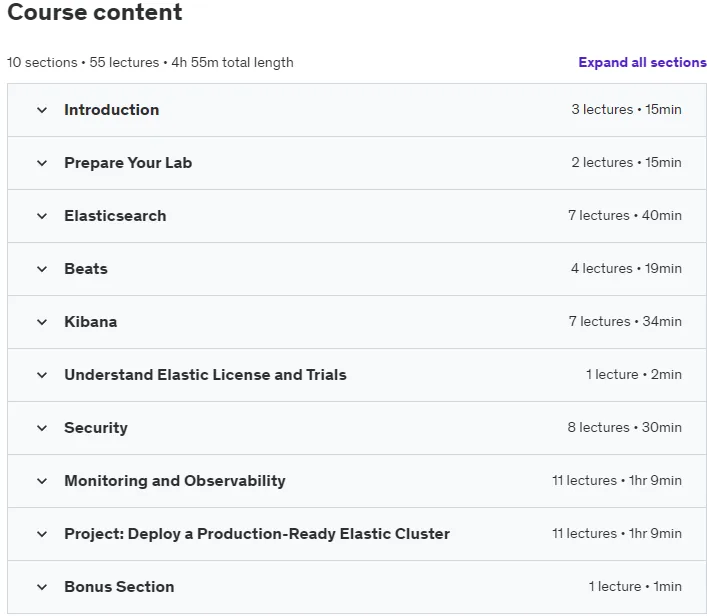This screenshot has height=616, width=707.
Task: Click the Course content heading
Action: pos(95,12)
